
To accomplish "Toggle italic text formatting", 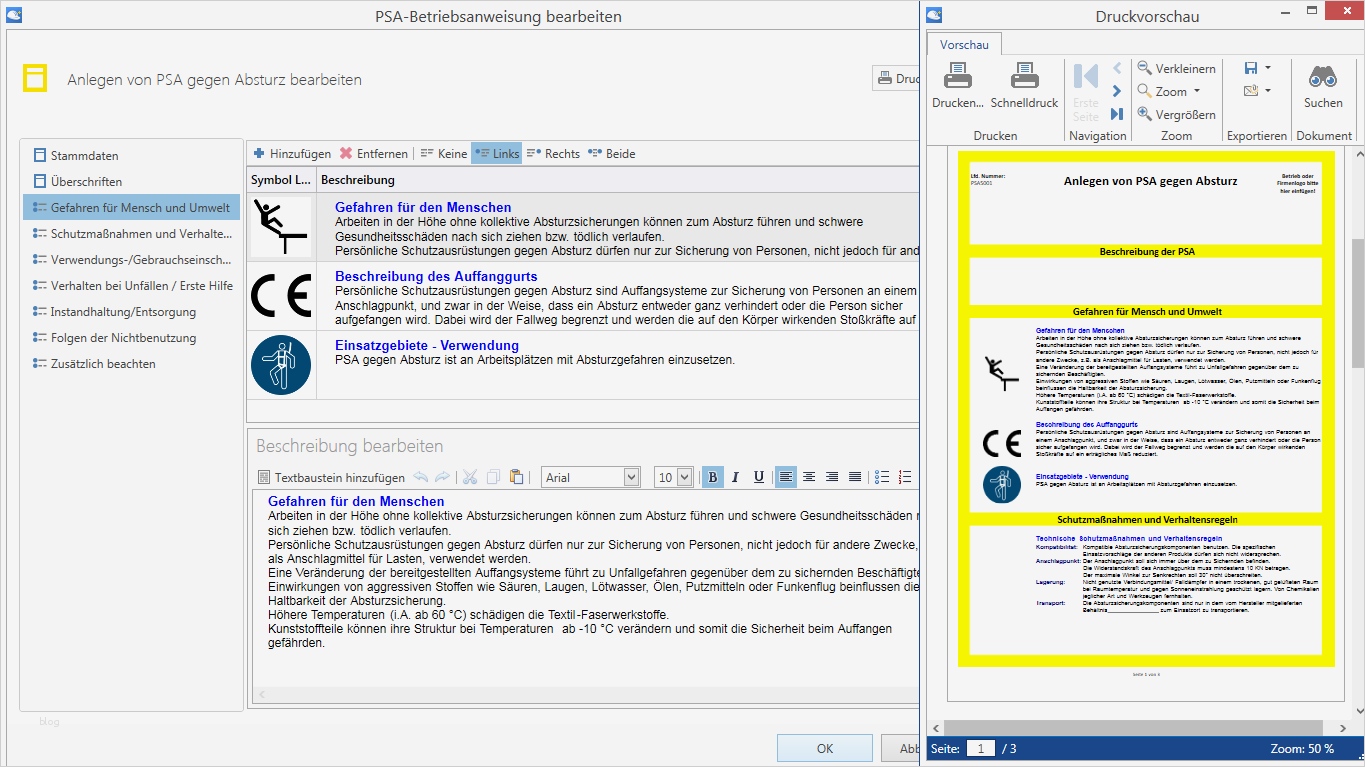I will click(736, 477).
